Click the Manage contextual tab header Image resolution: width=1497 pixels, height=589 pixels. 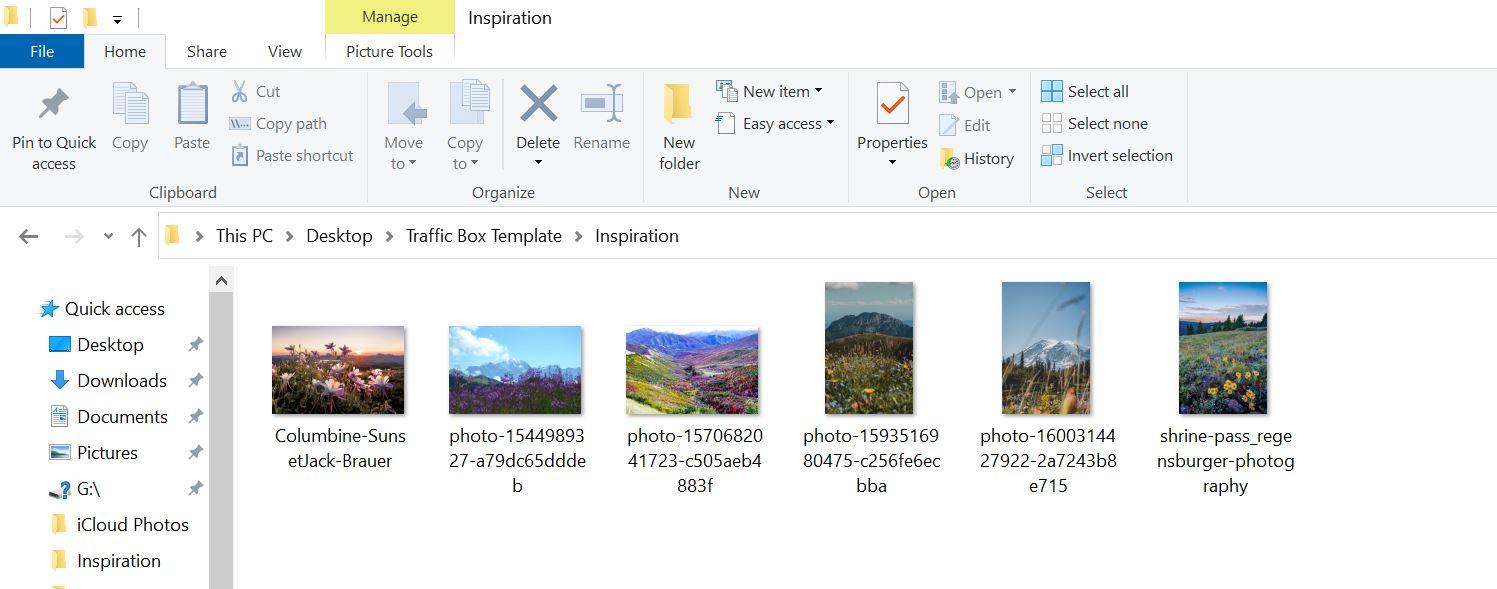pyautogui.click(x=390, y=17)
